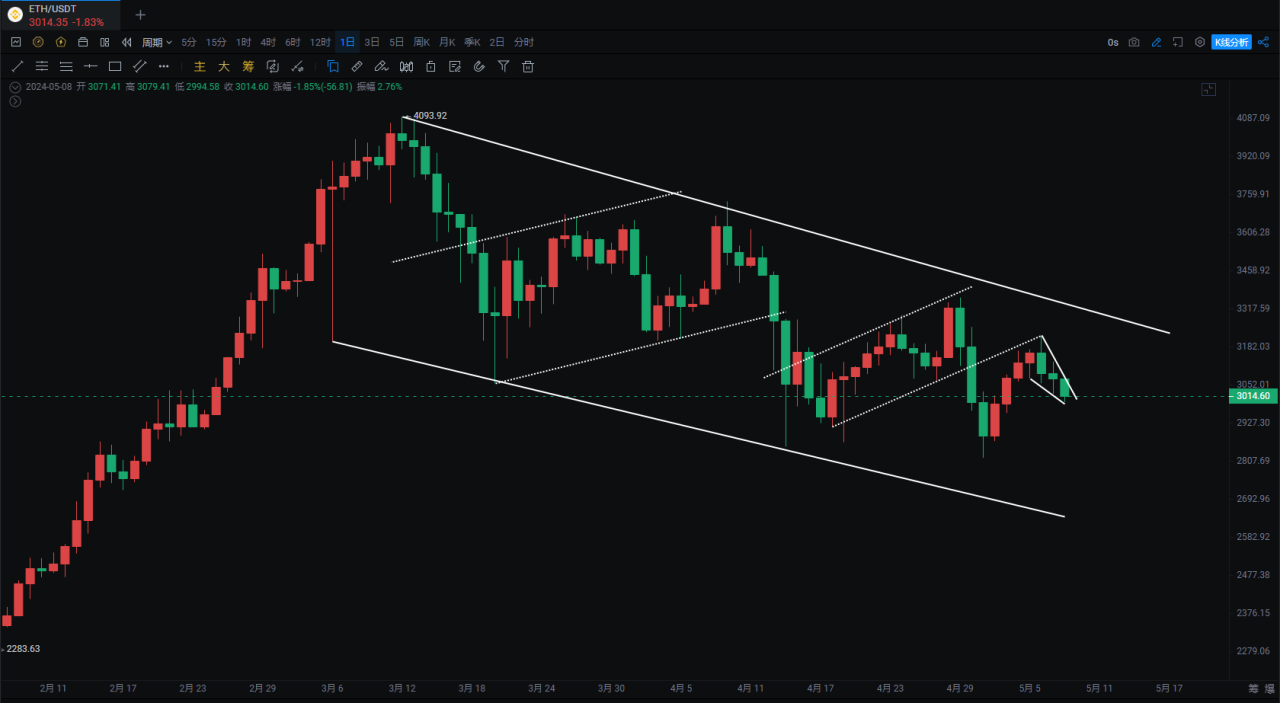This screenshot has height=703, width=1280.
Task: Select the trend line drawing tool
Action: pos(17,67)
